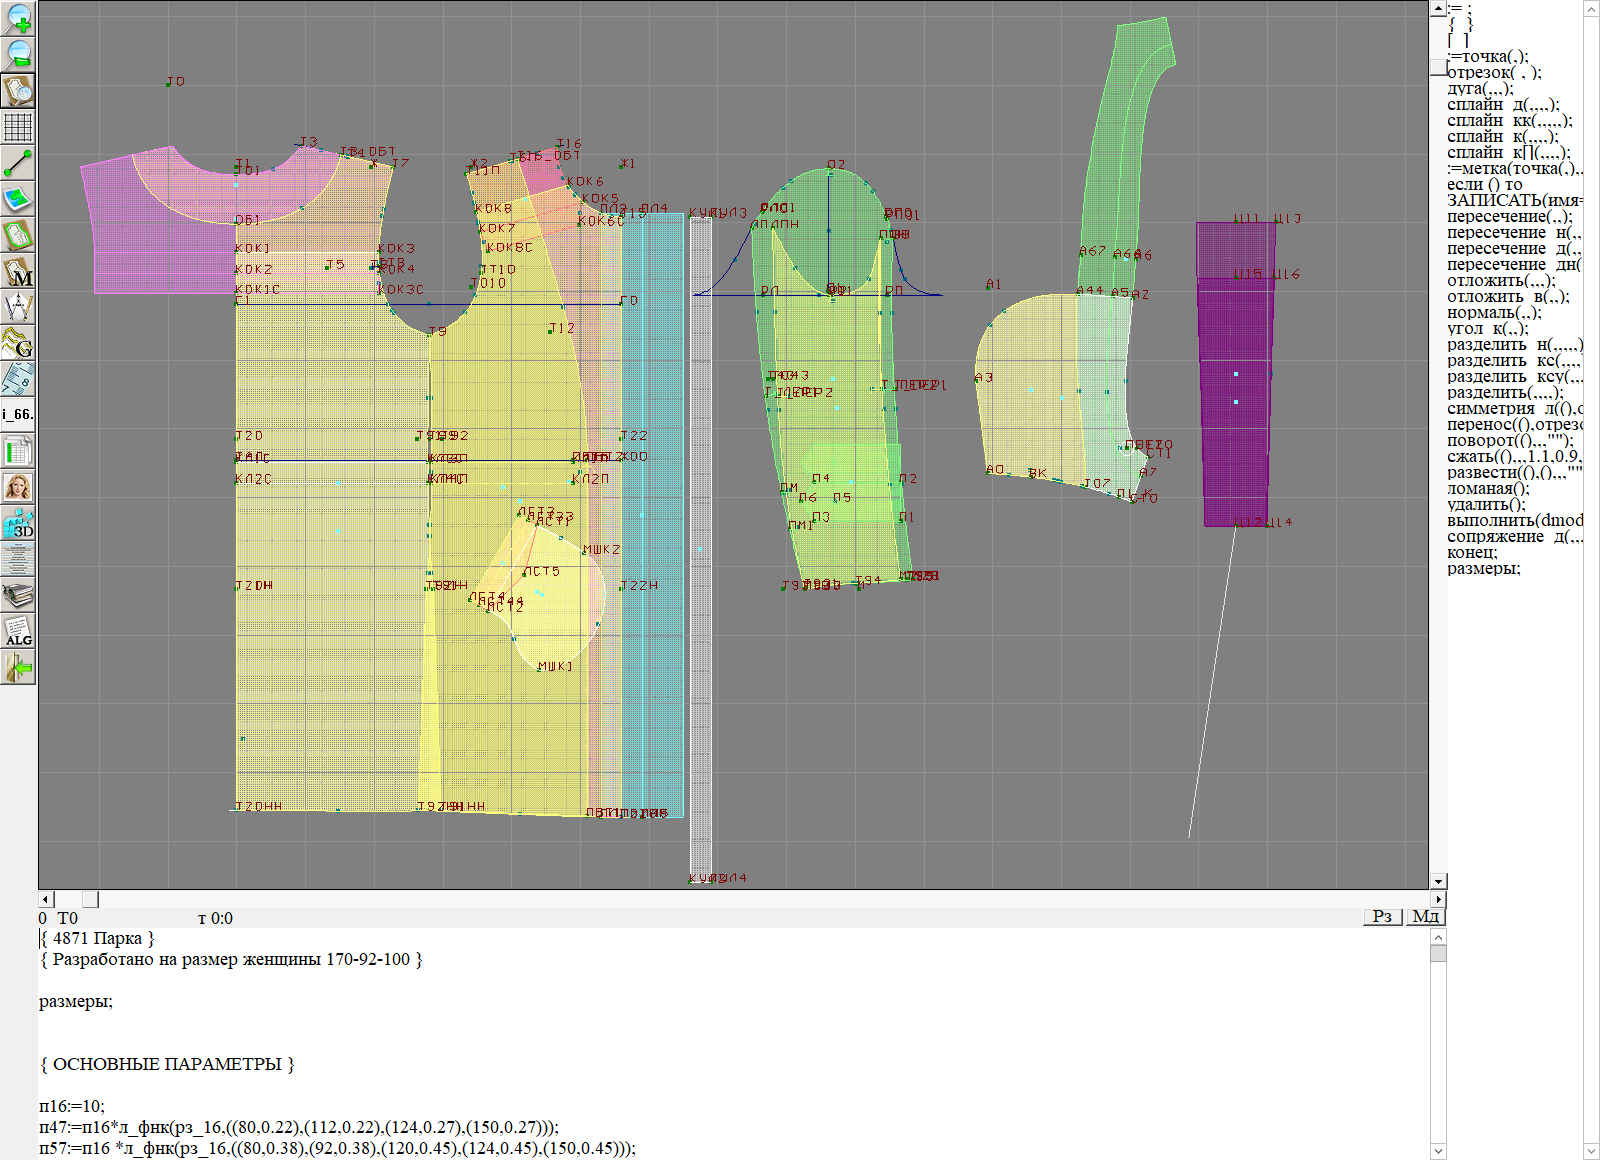Click the zoom out magnifier icon
Viewport: 1600px width, 1160px height.
click(x=18, y=54)
